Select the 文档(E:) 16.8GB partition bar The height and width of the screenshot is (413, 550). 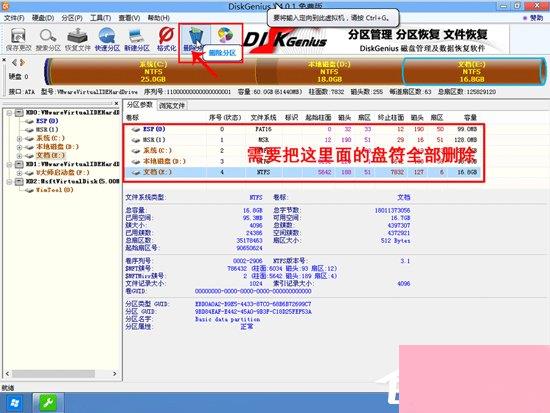click(x=472, y=72)
